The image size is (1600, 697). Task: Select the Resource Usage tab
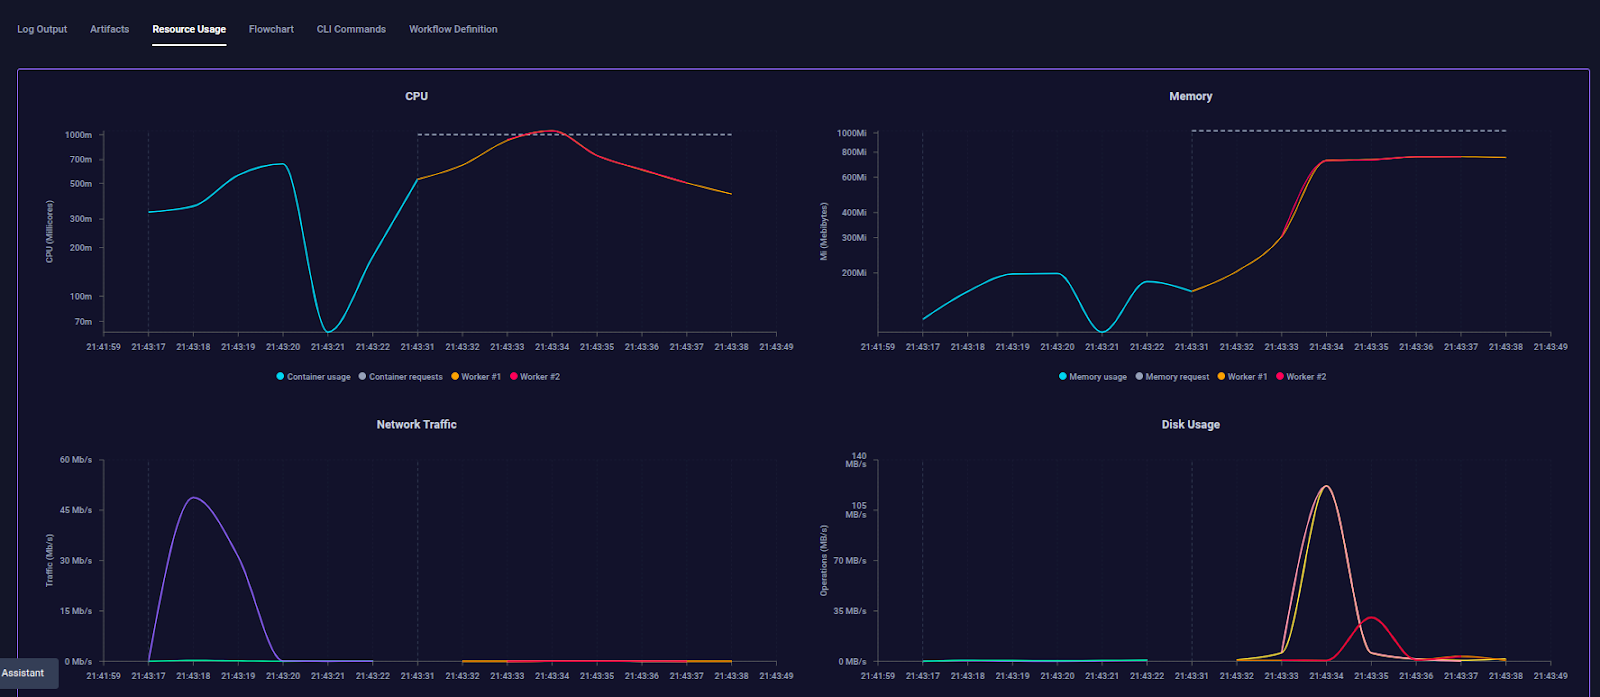[189, 29]
